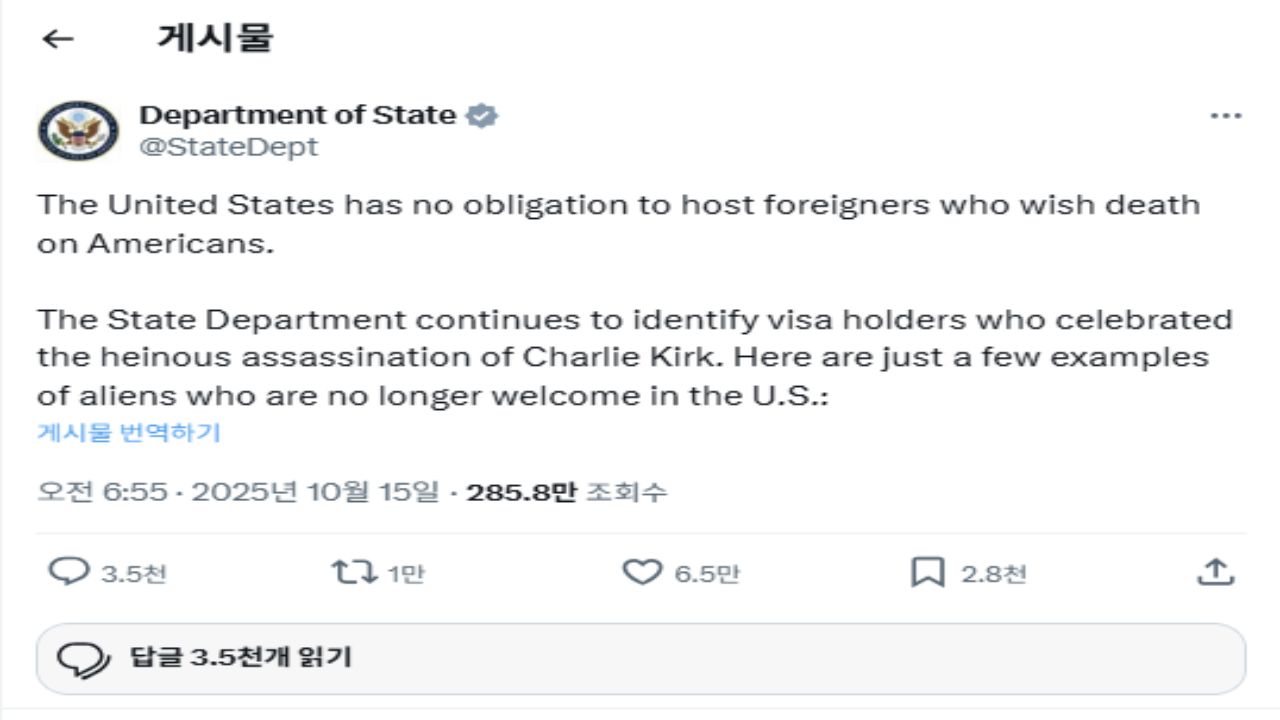Like the post with the heart icon
This screenshot has width=1280, height=720.
(641, 573)
